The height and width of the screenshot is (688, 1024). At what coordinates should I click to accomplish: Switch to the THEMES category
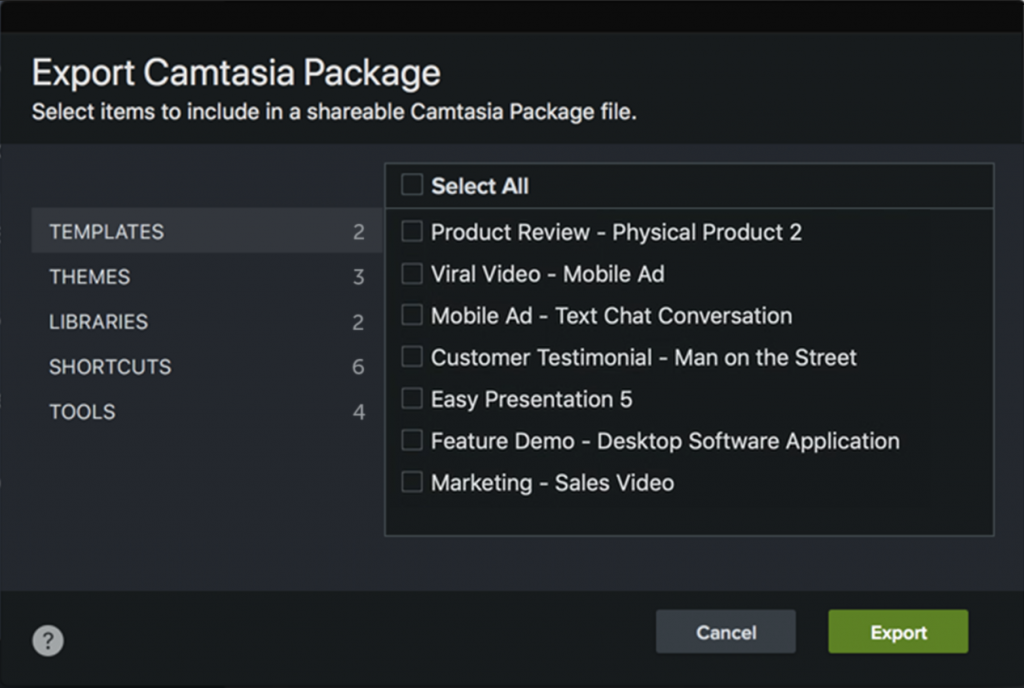[x=206, y=277]
